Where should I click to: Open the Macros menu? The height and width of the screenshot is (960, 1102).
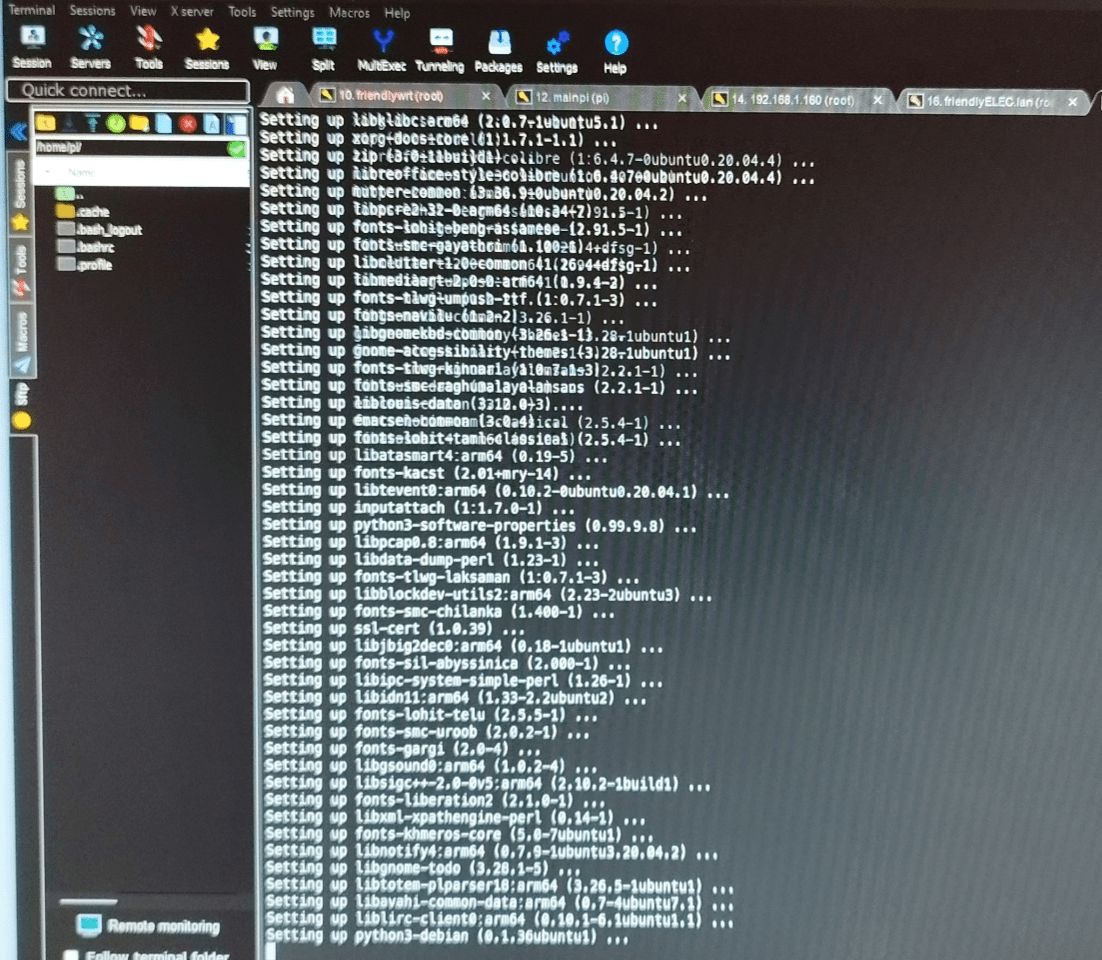coord(349,13)
